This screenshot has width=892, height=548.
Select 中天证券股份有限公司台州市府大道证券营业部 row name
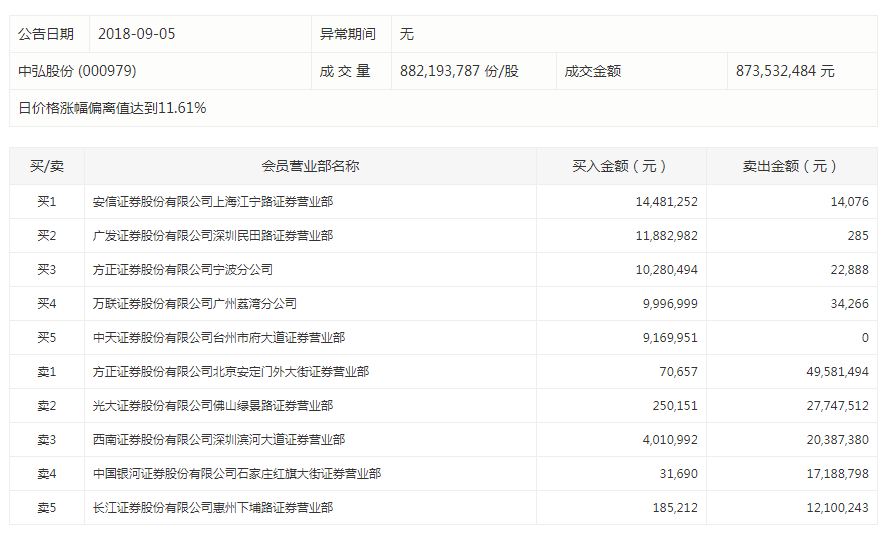coord(219,338)
